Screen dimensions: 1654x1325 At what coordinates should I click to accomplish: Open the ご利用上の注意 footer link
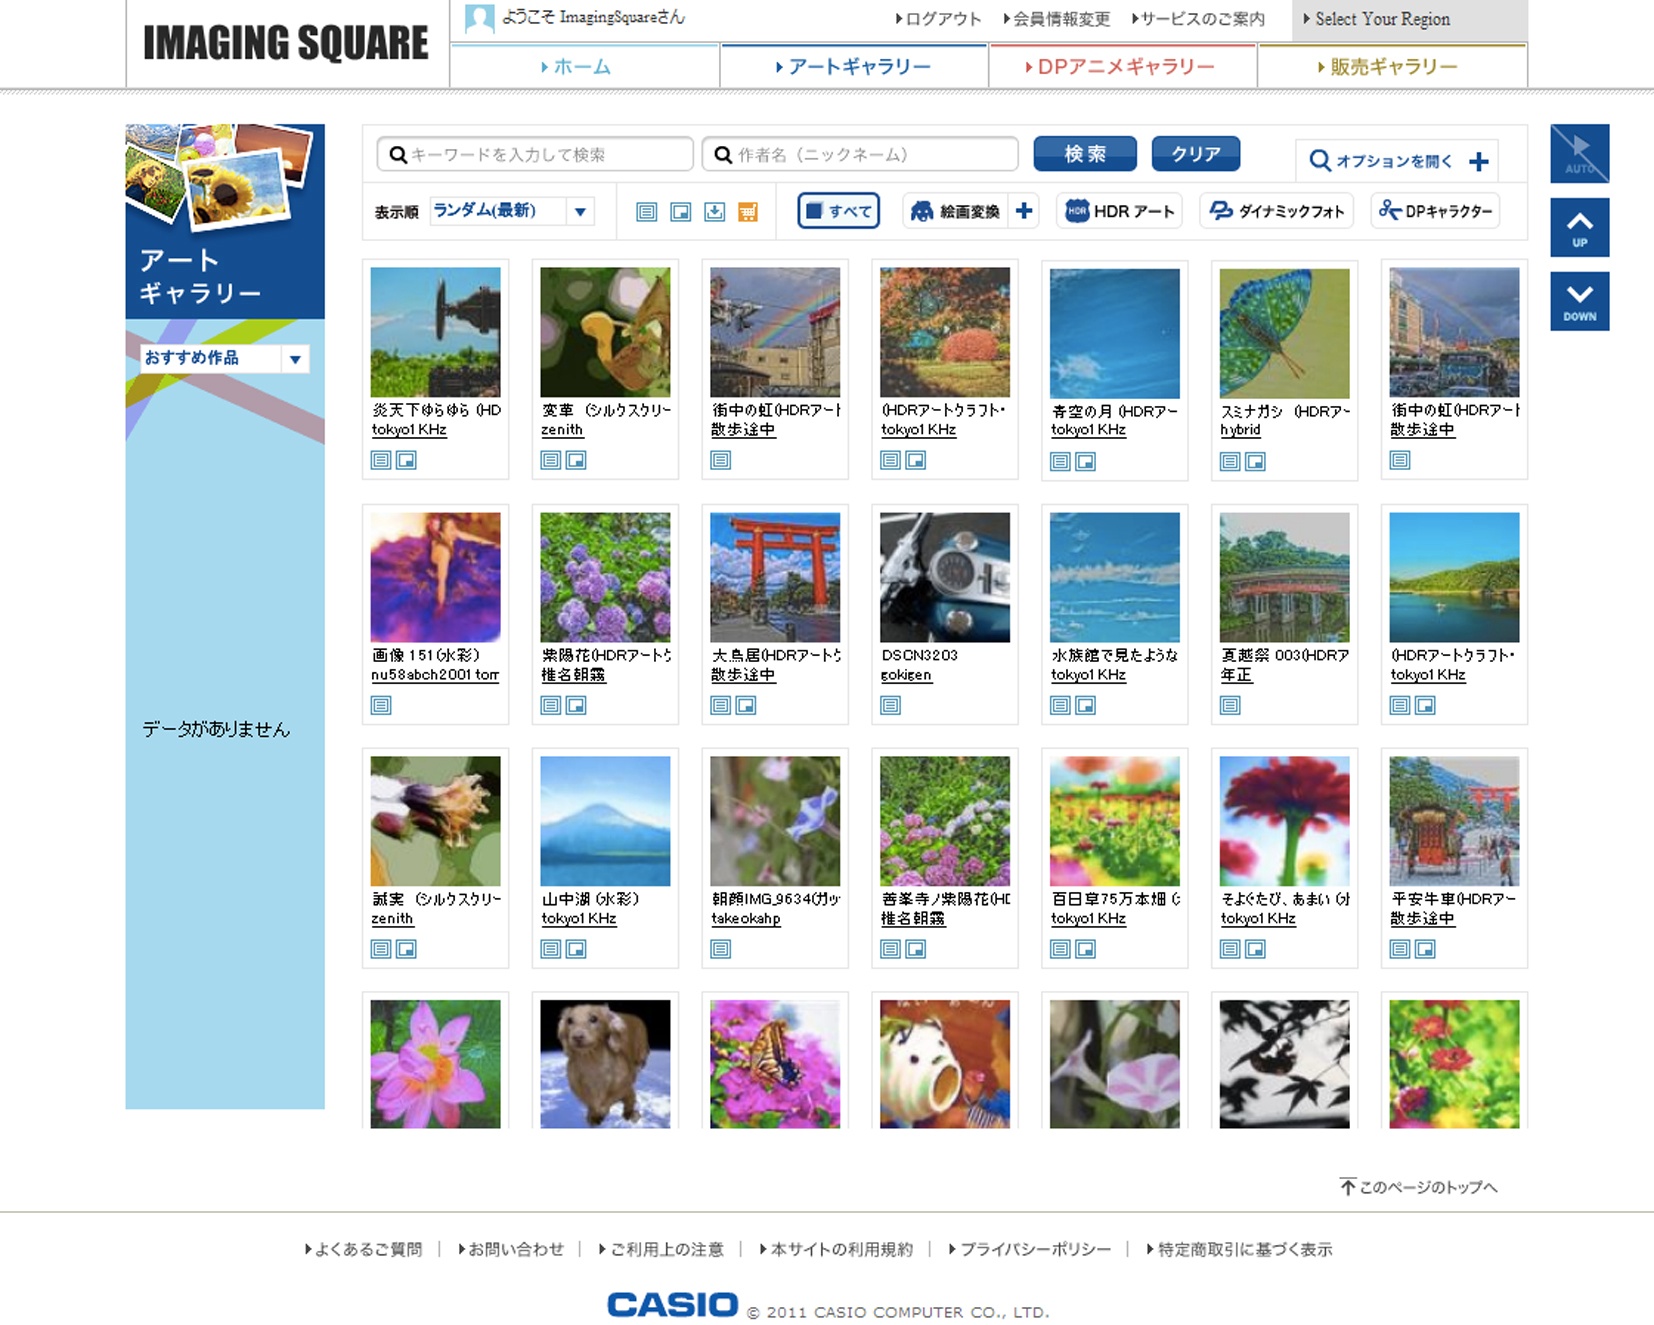point(661,1249)
